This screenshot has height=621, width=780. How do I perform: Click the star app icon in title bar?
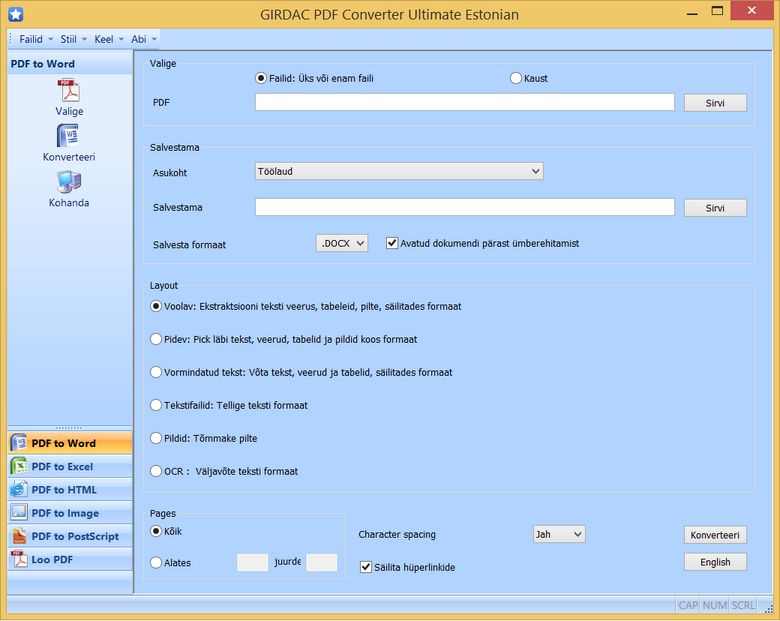(15, 14)
